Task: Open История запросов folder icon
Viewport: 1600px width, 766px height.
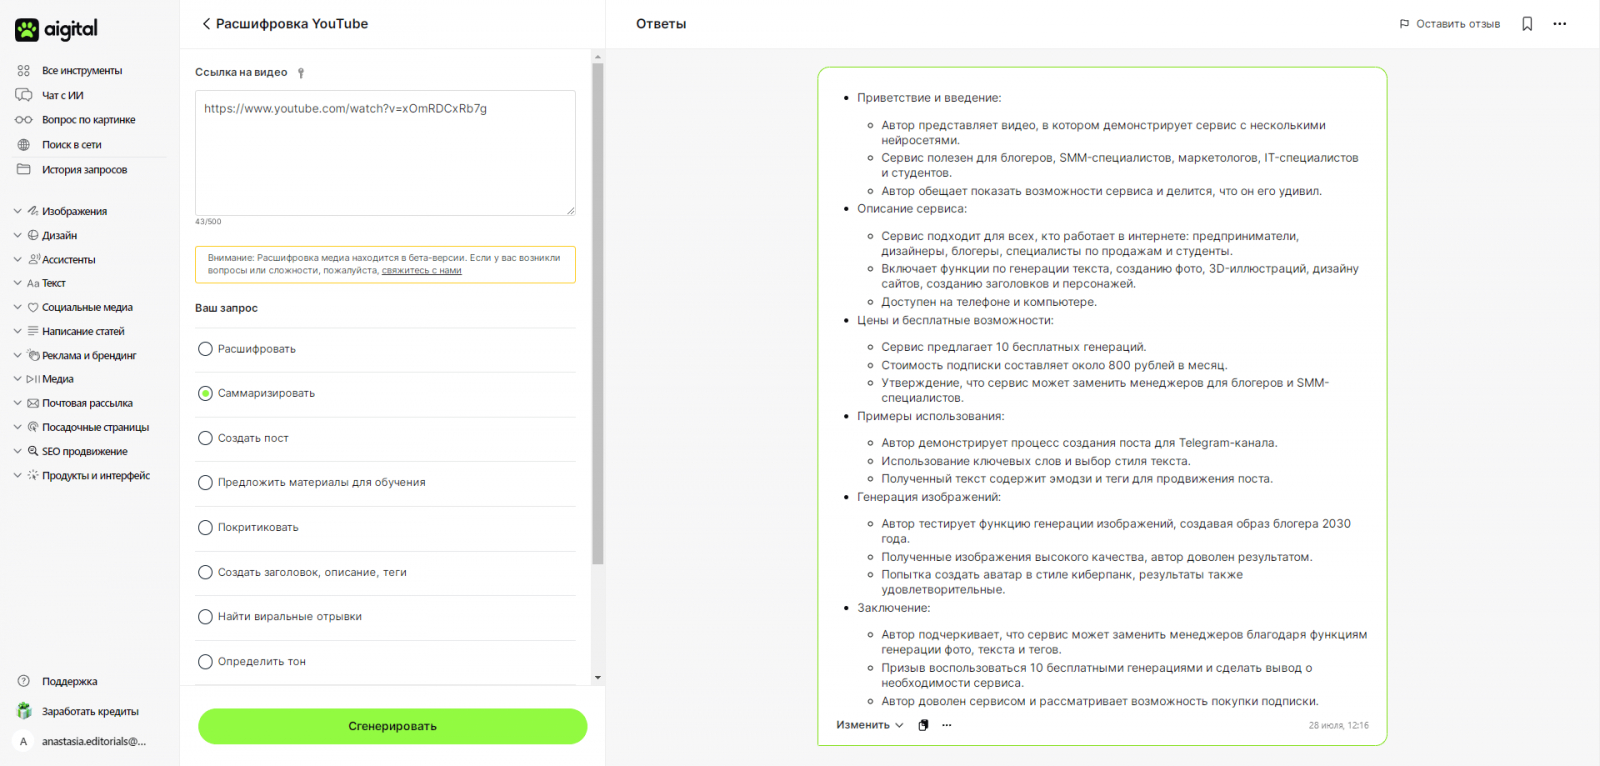Action: [24, 169]
